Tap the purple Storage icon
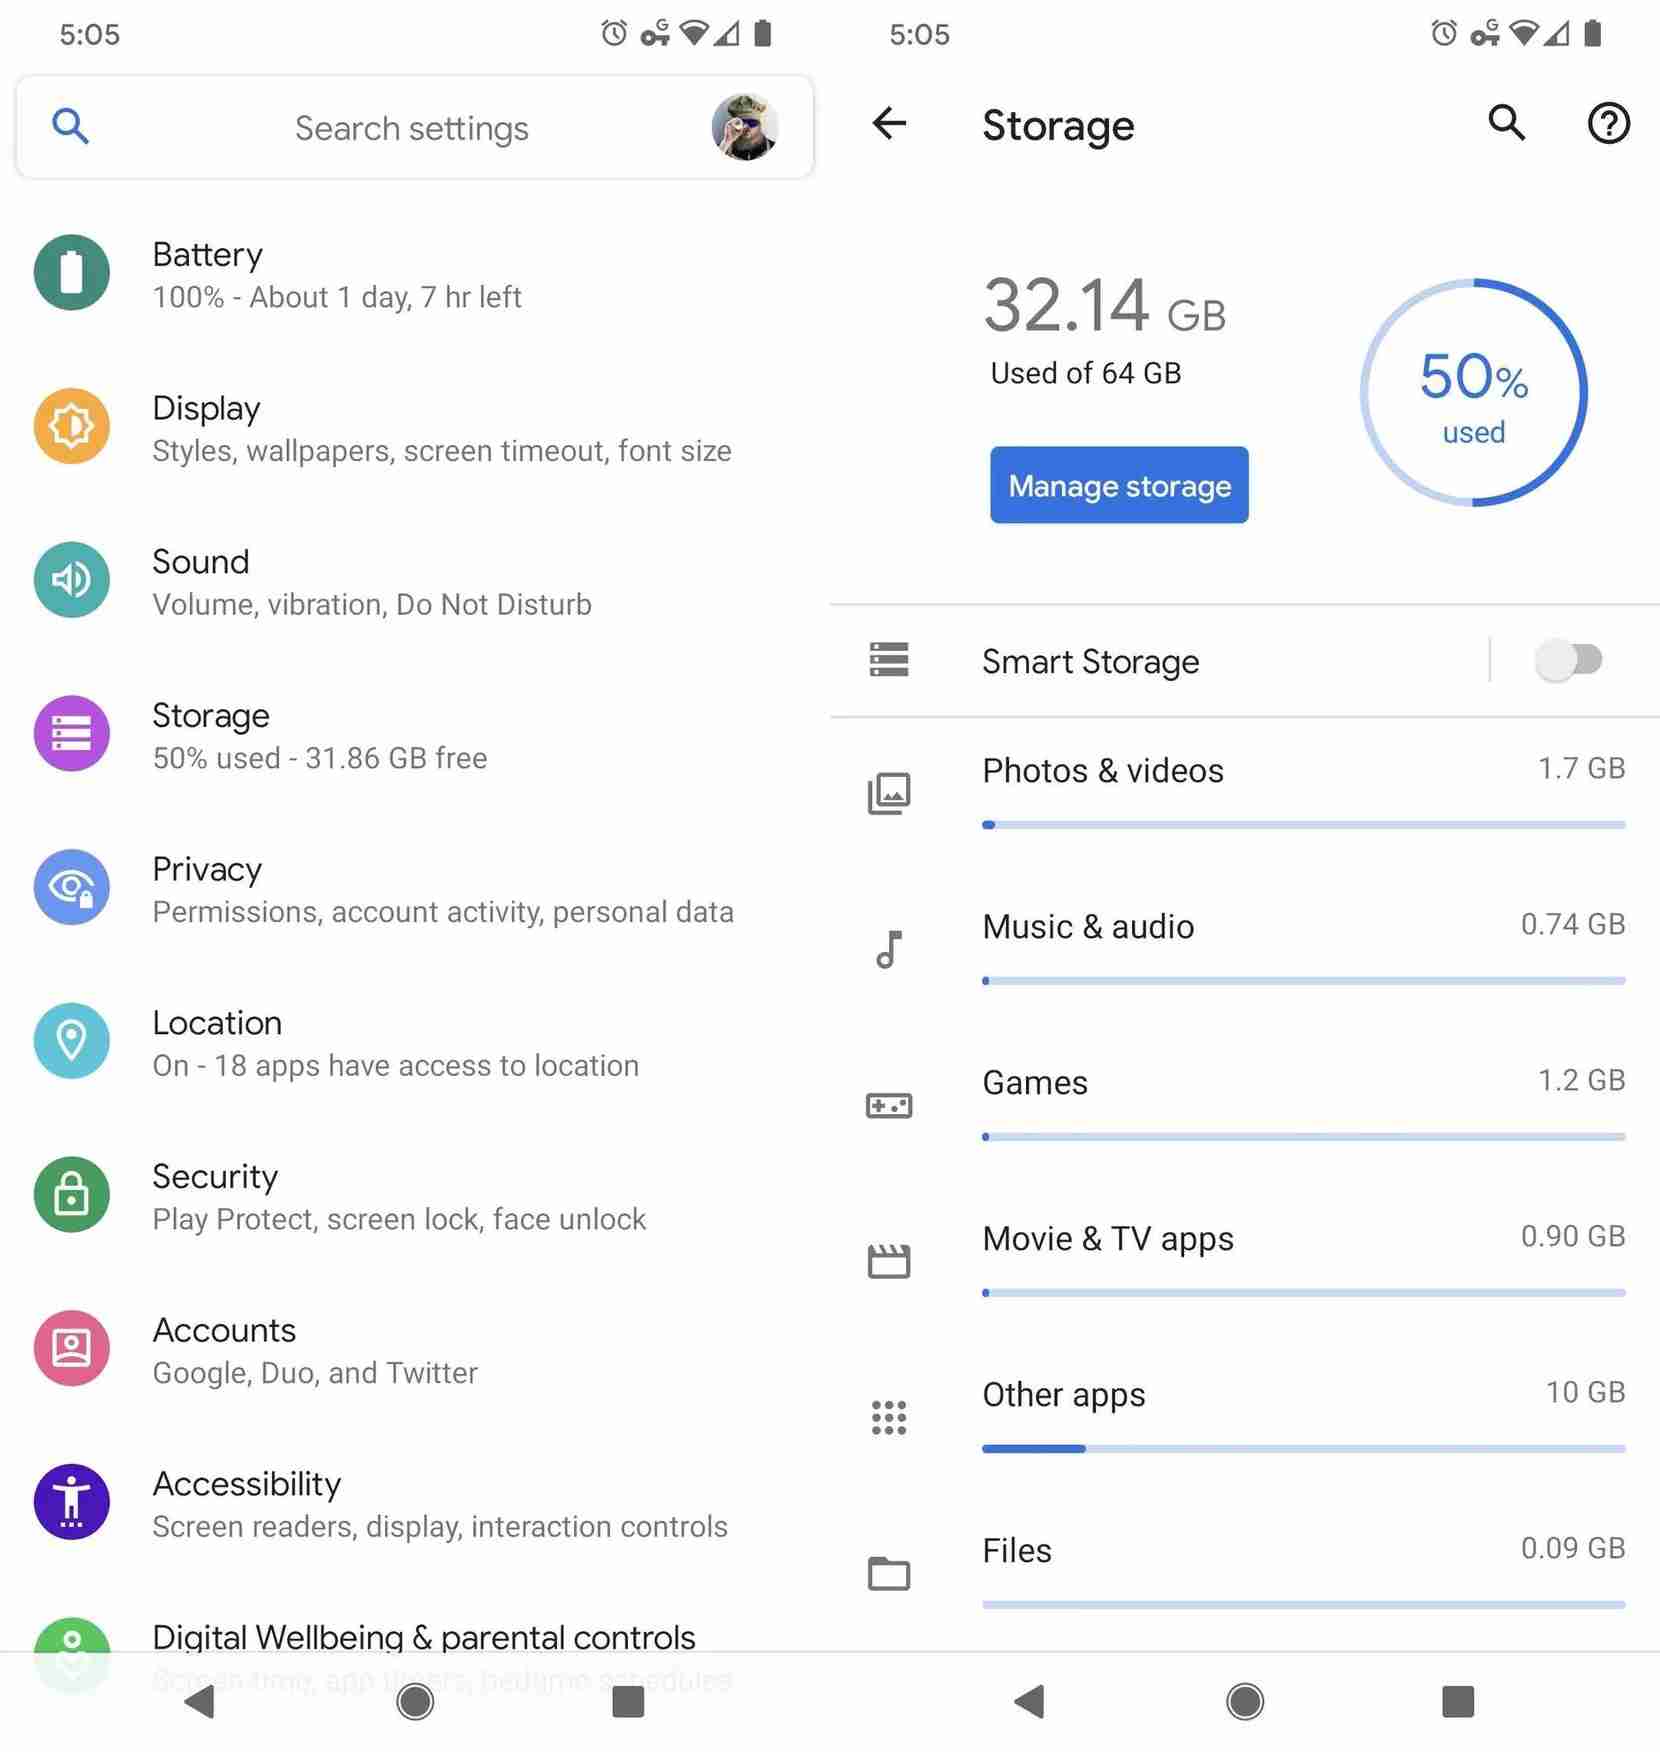This screenshot has height=1752, width=1660. coord(71,733)
